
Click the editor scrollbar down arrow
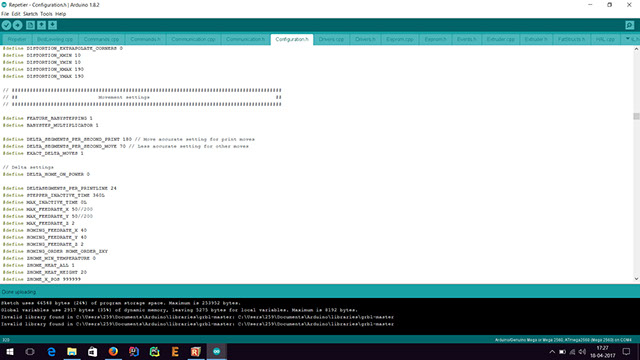pos(636,279)
